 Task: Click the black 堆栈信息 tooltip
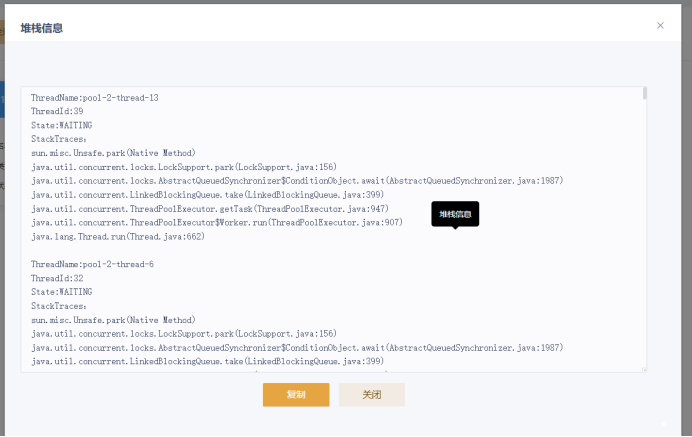pos(455,213)
